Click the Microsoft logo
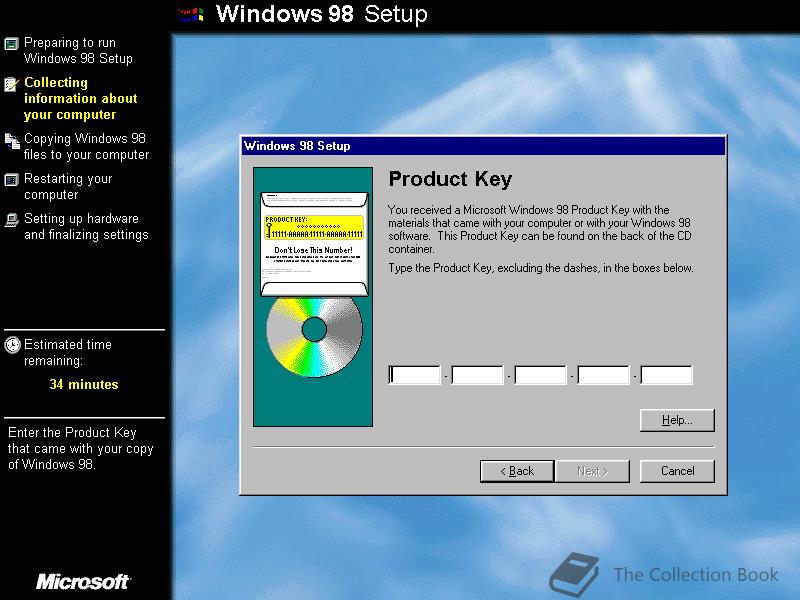Screen dimensions: 800x600 click(x=84, y=582)
